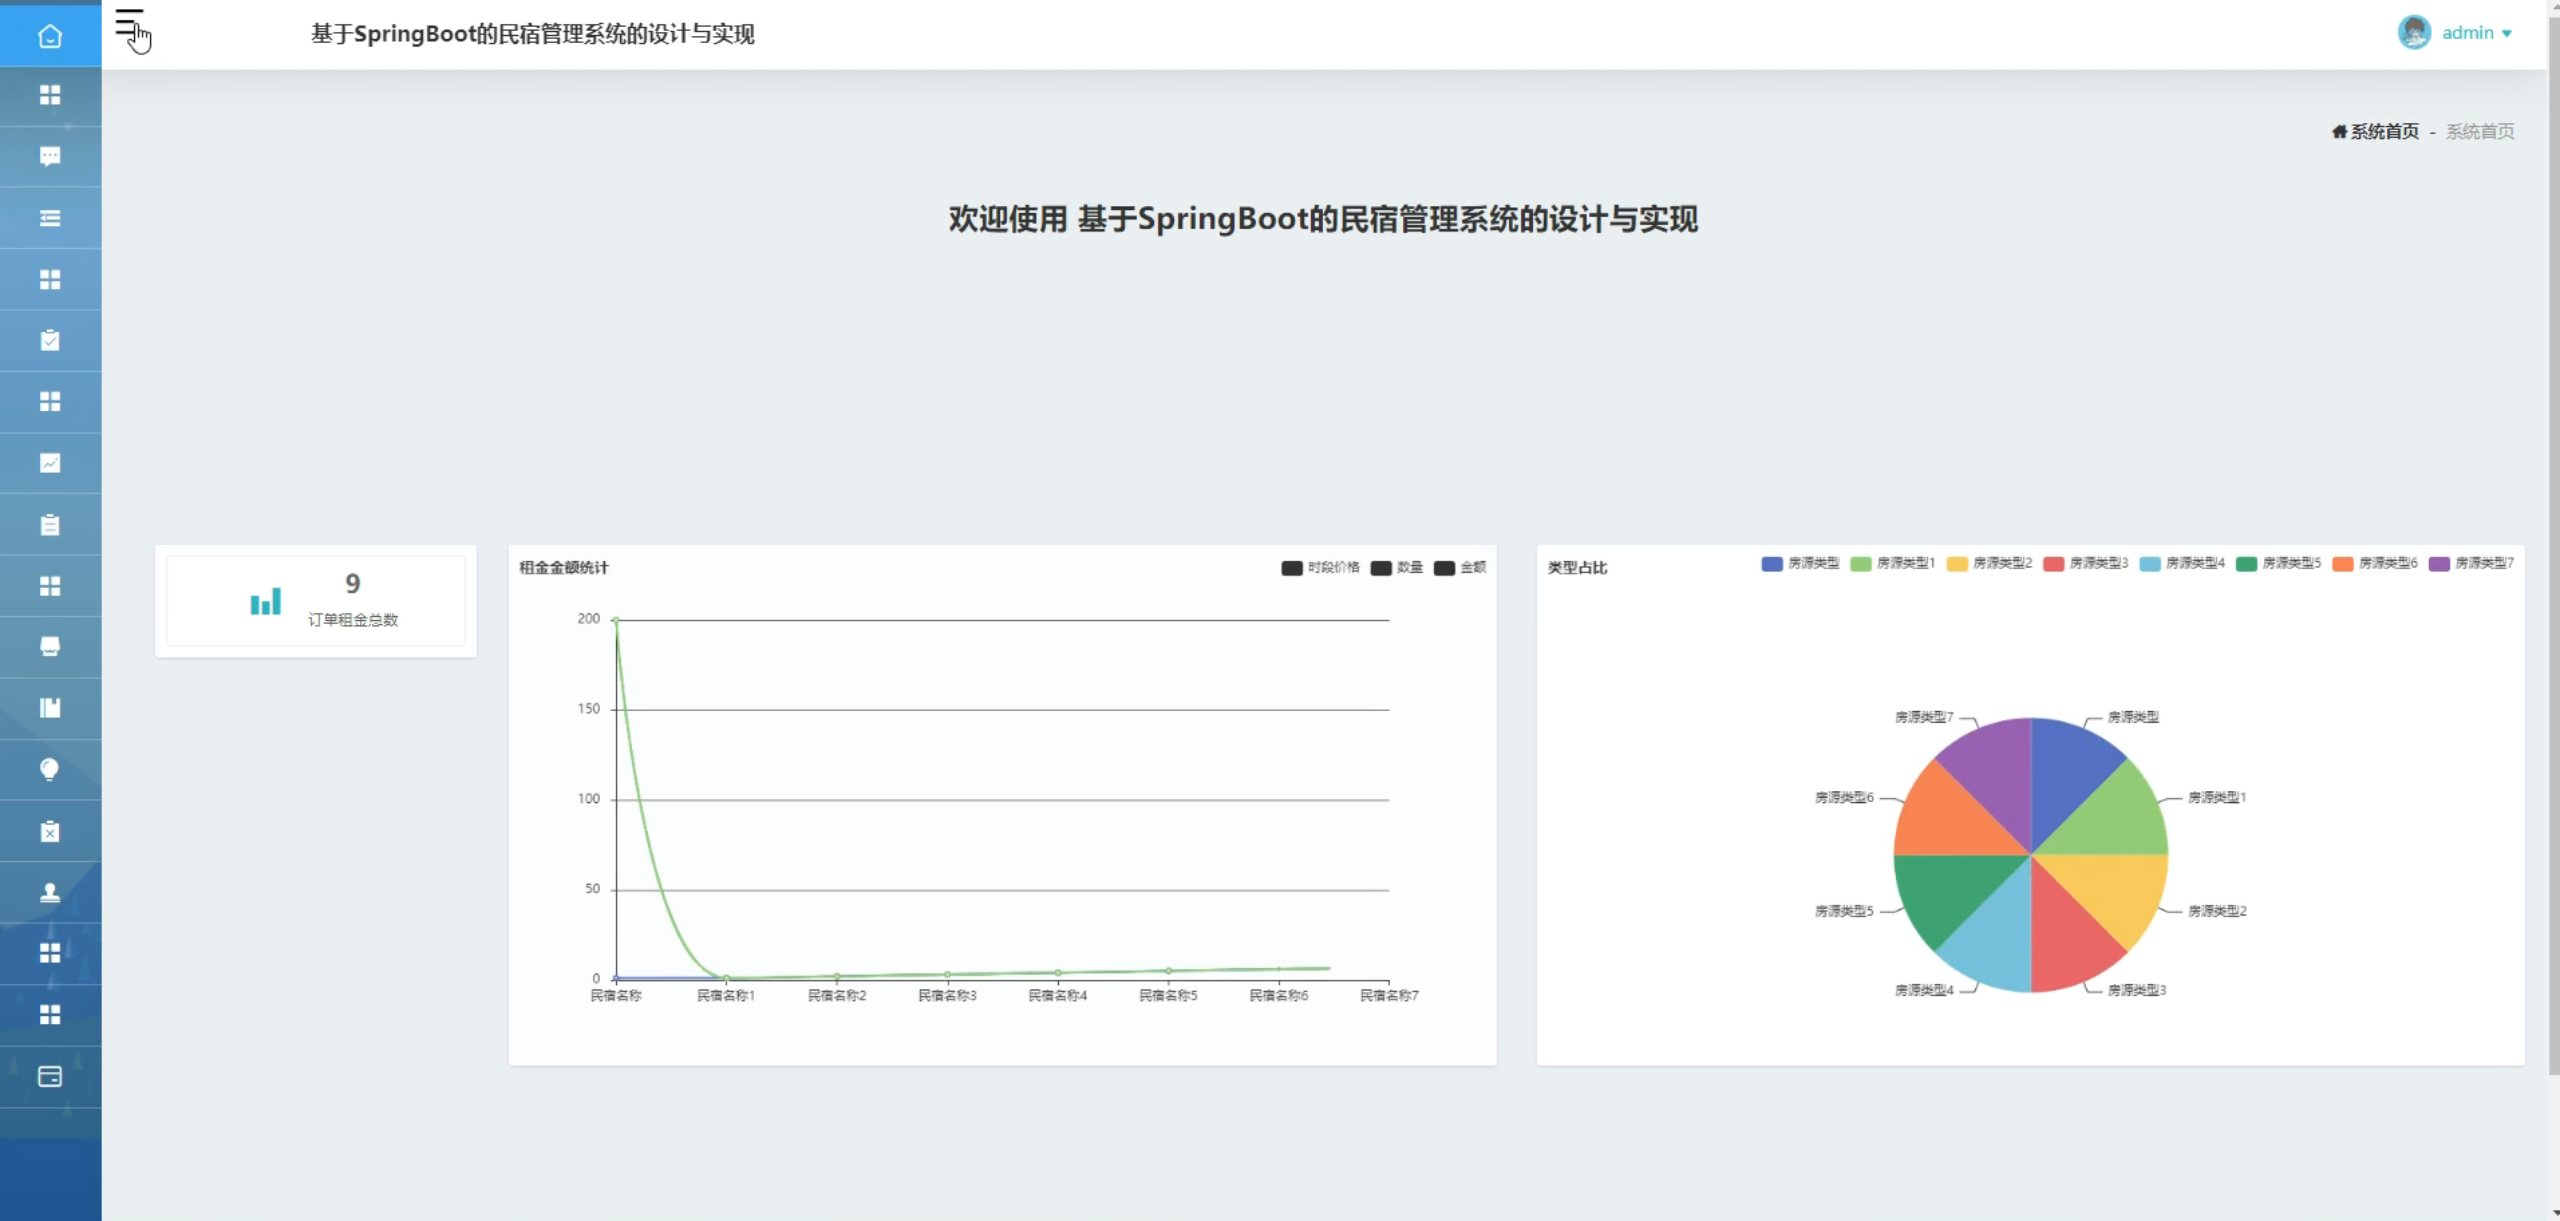The image size is (2560, 1221).
Task: Click the indent list sidebar menu item
Action: [x=50, y=218]
